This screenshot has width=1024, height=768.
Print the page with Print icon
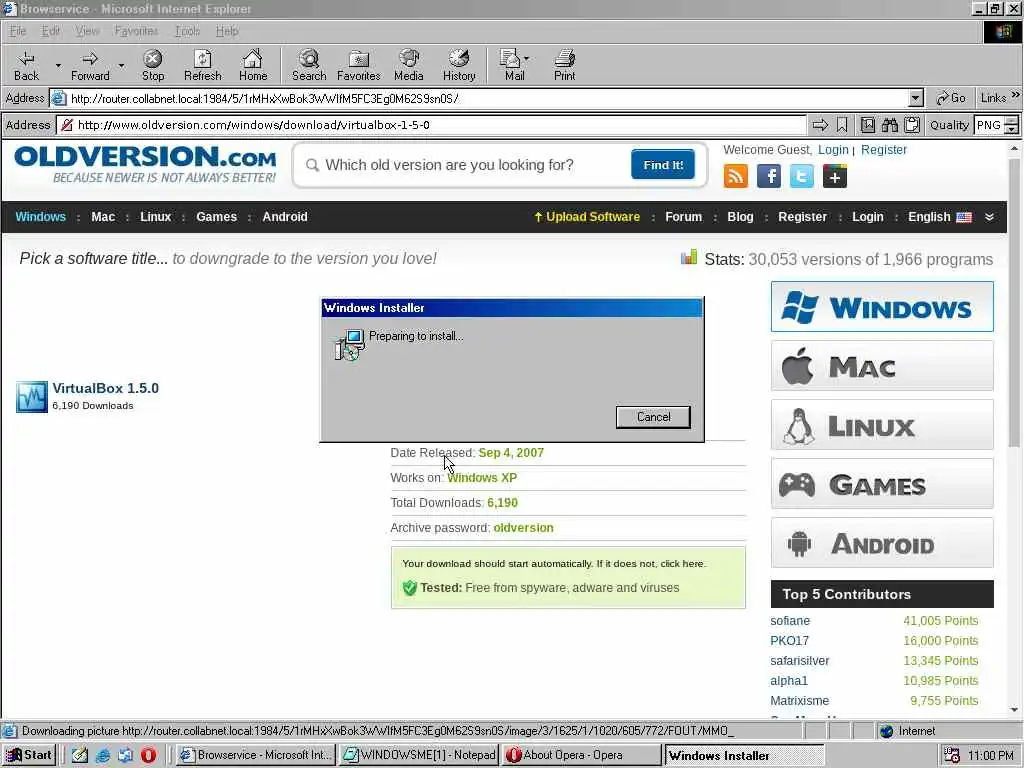pos(564,65)
